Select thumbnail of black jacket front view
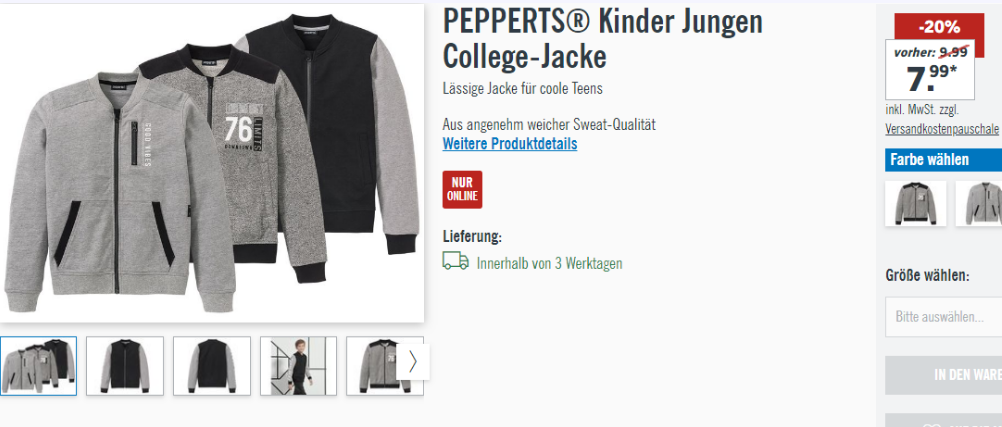The width and height of the screenshot is (1002, 427). 125,366
